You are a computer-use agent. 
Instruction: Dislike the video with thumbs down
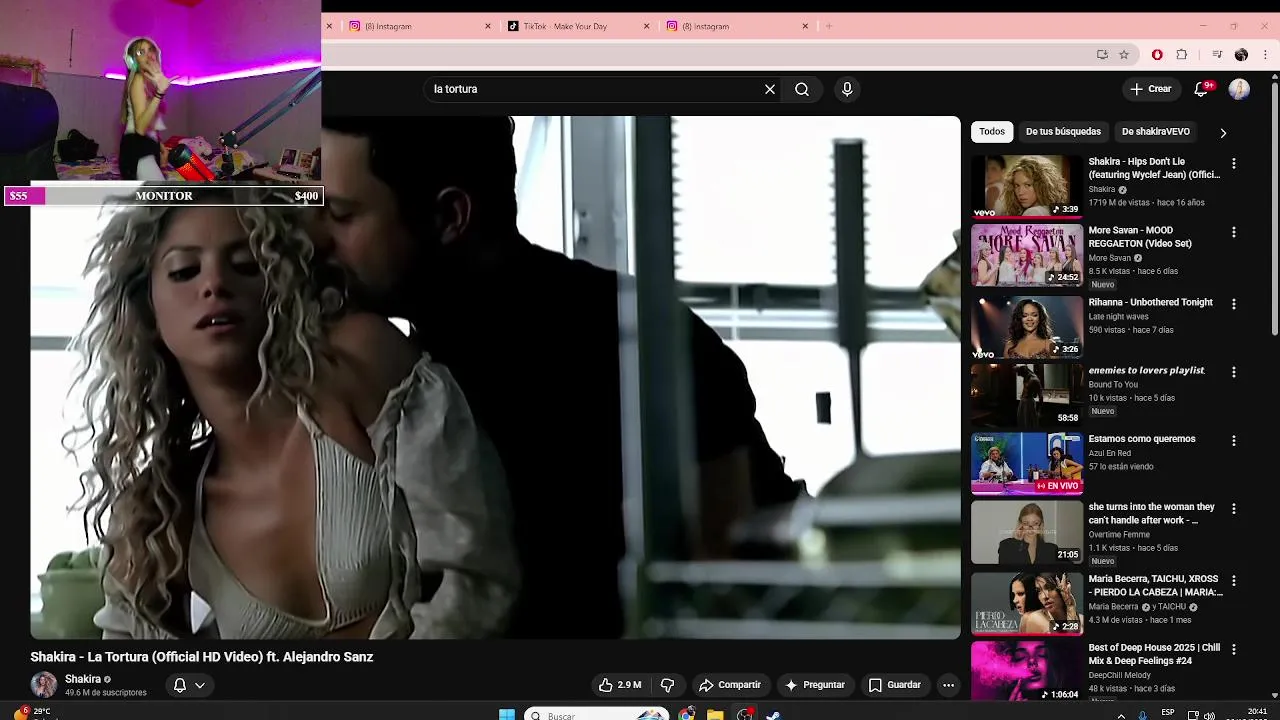click(x=667, y=685)
